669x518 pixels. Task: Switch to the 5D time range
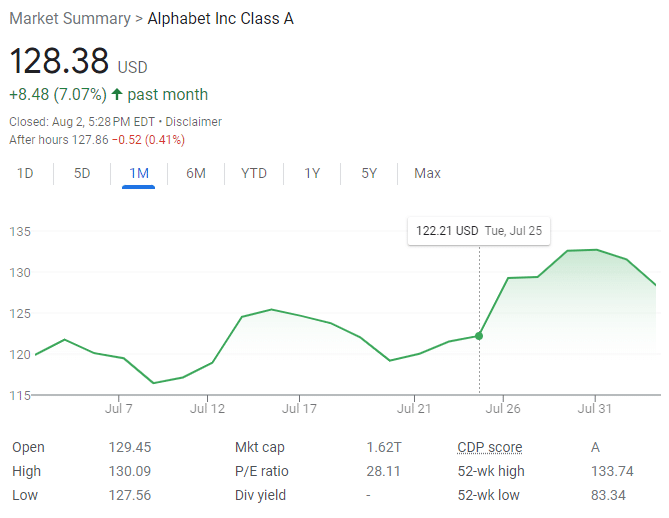coord(82,173)
